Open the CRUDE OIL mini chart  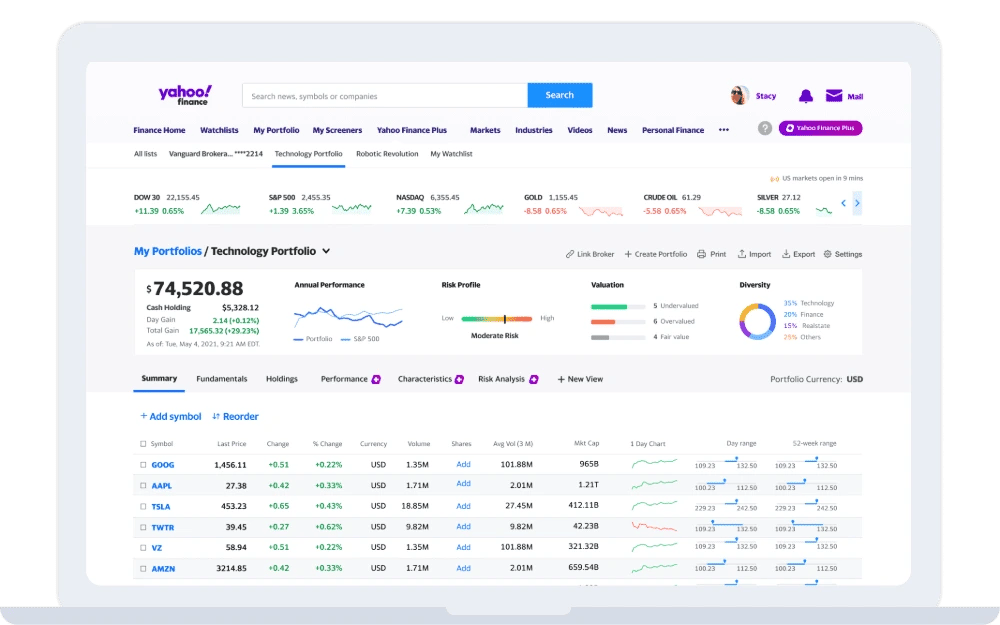(720, 211)
